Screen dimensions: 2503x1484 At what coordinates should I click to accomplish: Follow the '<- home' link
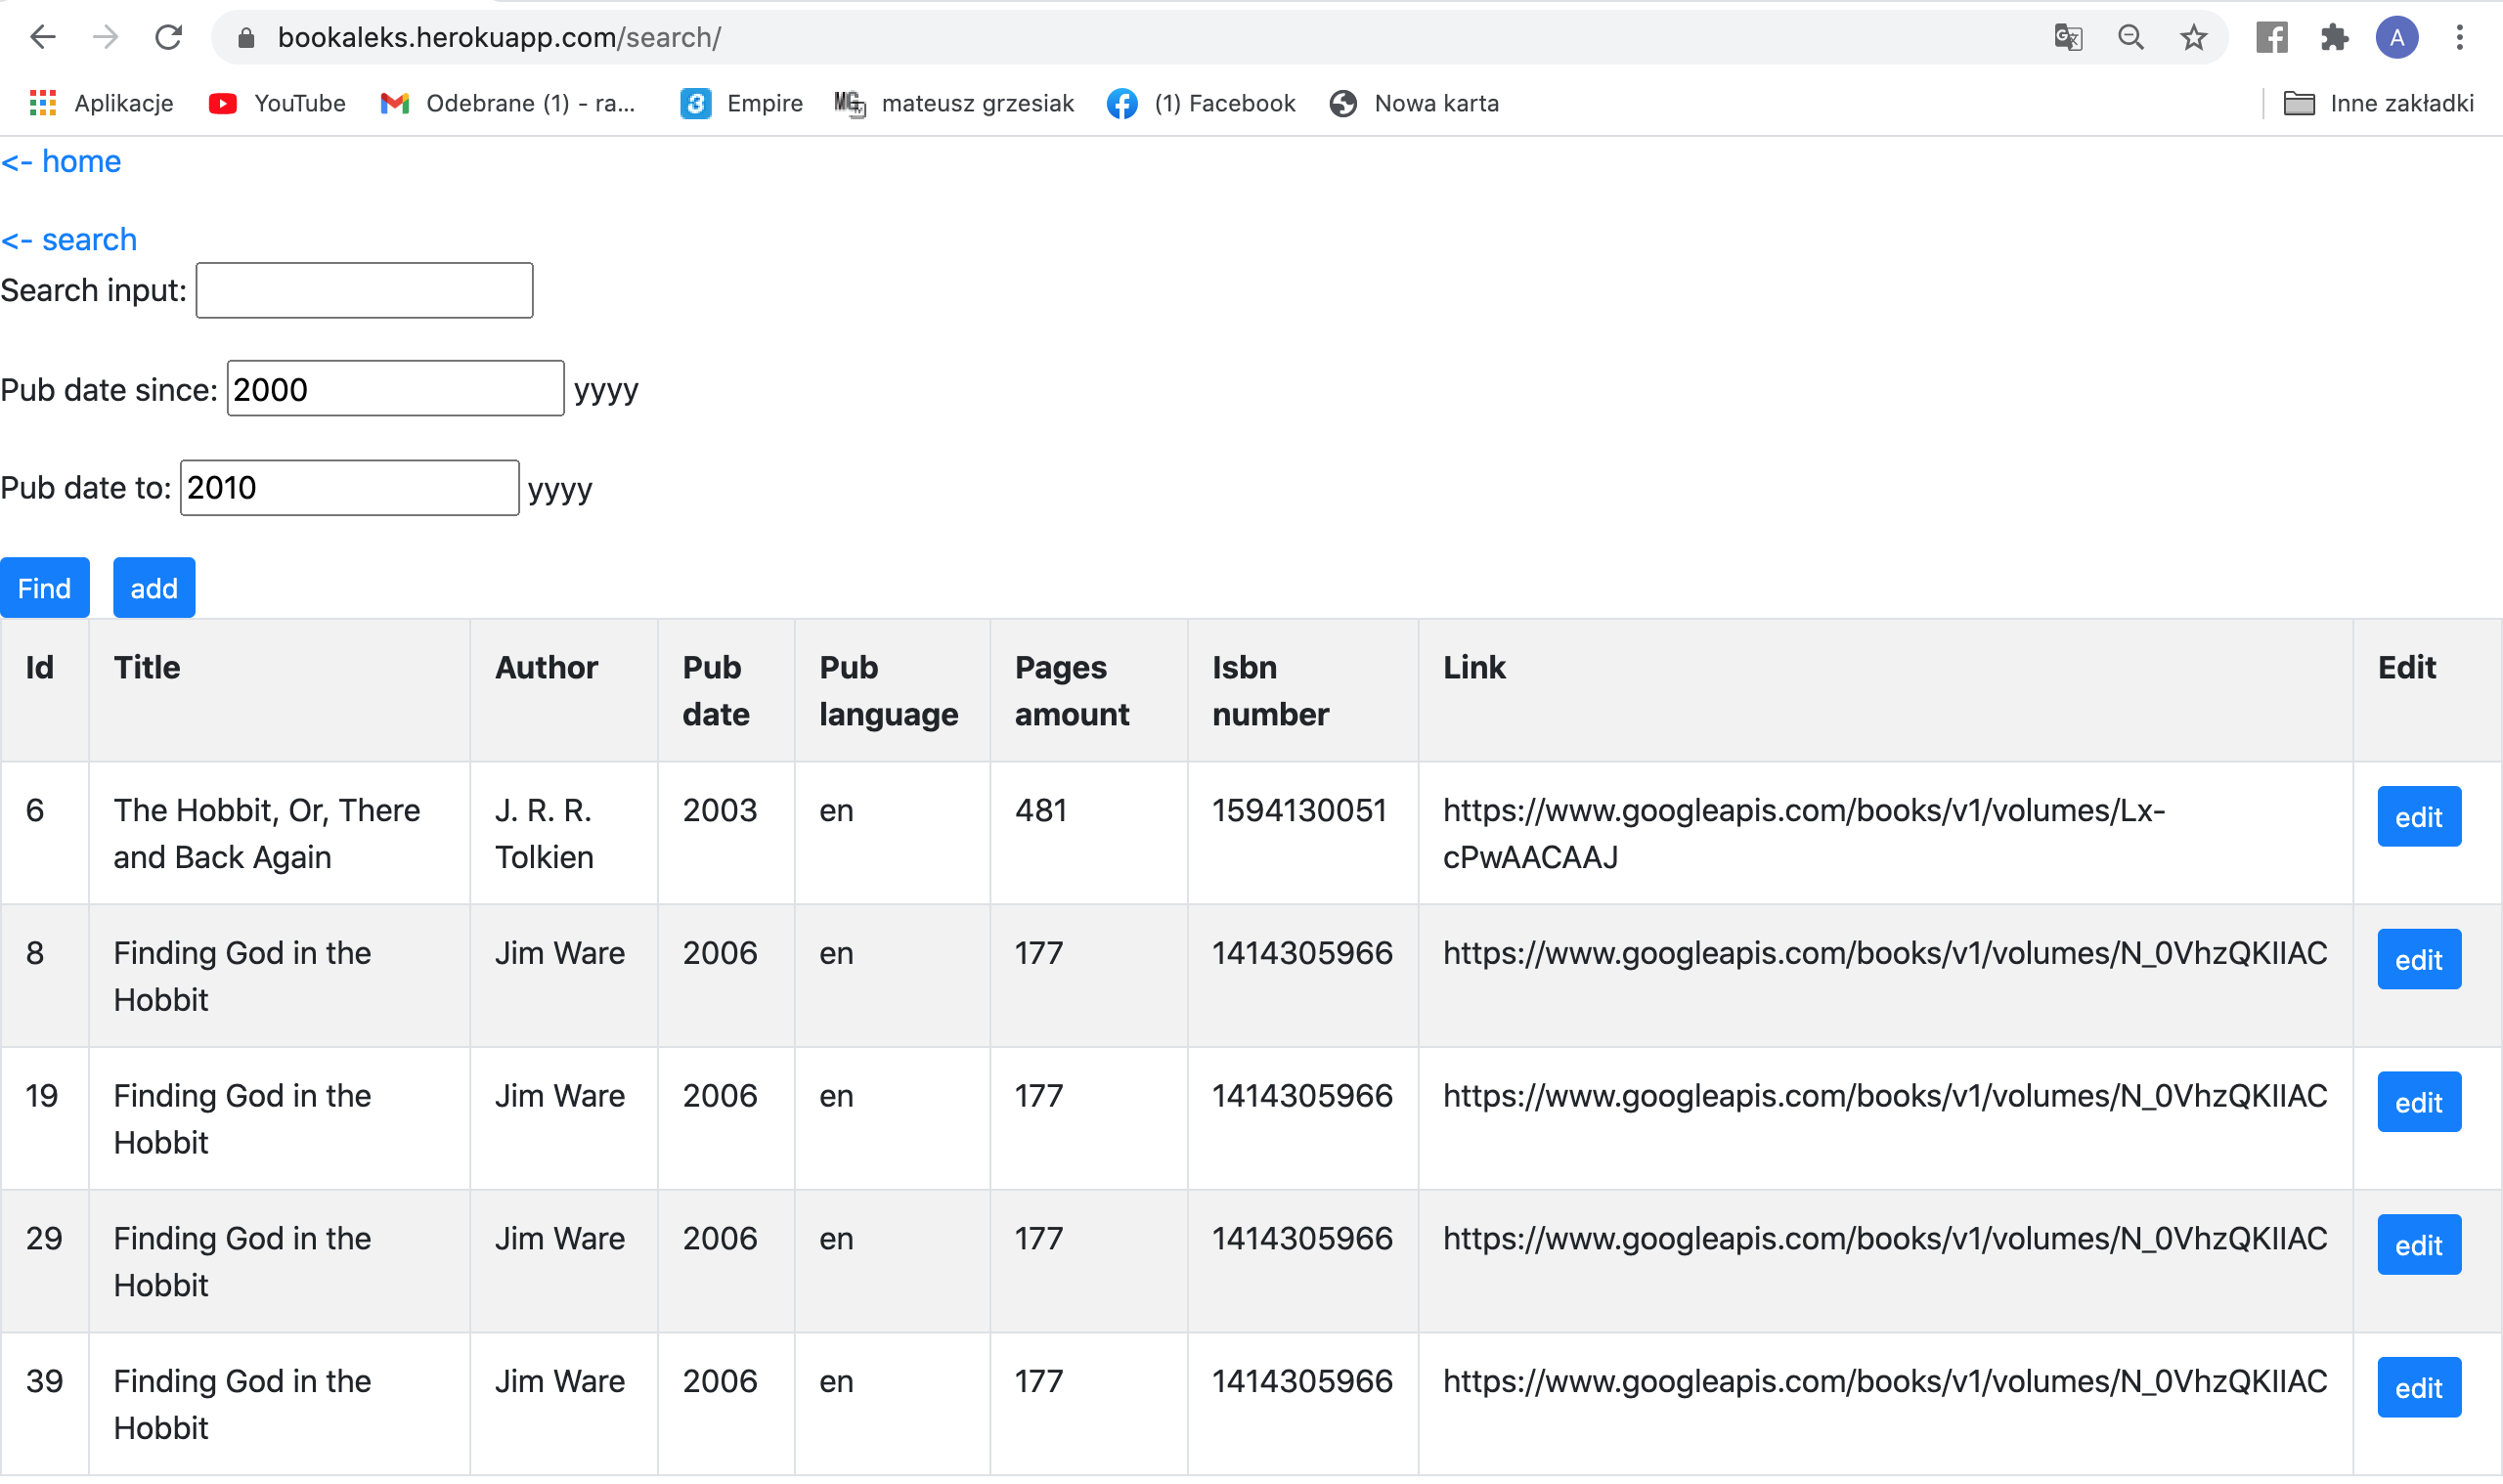click(x=61, y=161)
